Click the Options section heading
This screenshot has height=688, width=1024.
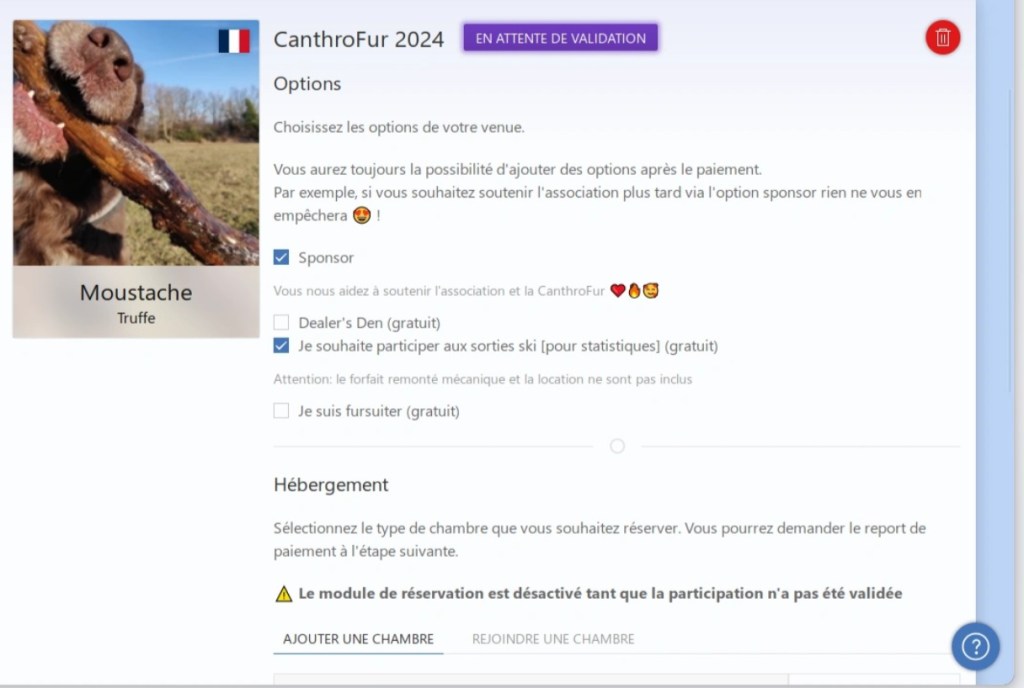click(x=307, y=84)
